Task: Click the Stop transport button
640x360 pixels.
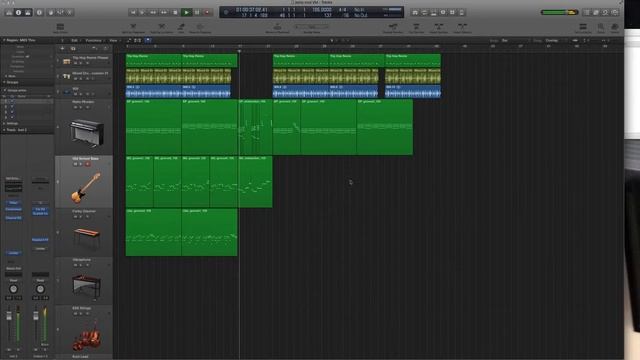Action: tap(175, 13)
